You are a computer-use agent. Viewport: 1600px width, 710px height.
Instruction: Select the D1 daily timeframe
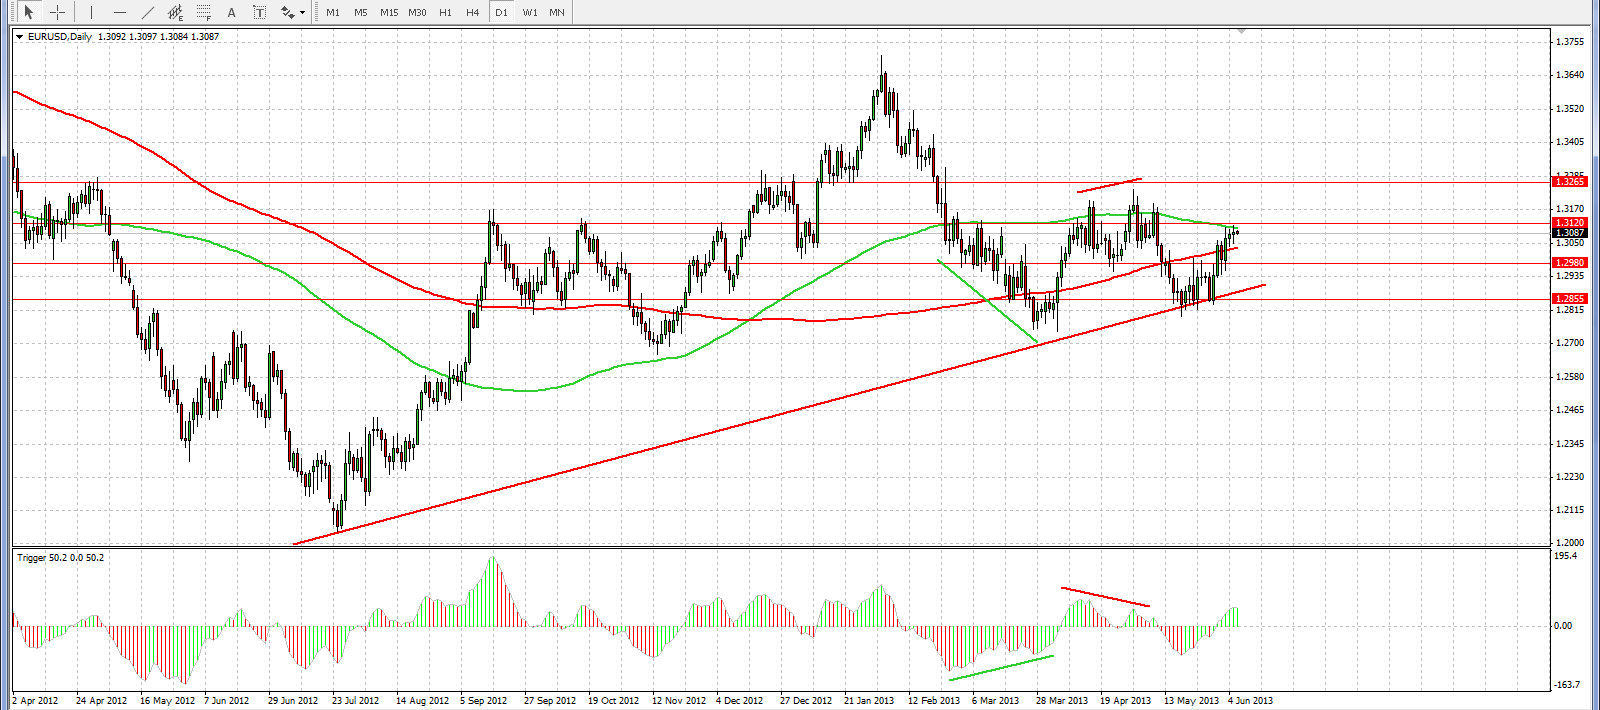click(501, 12)
